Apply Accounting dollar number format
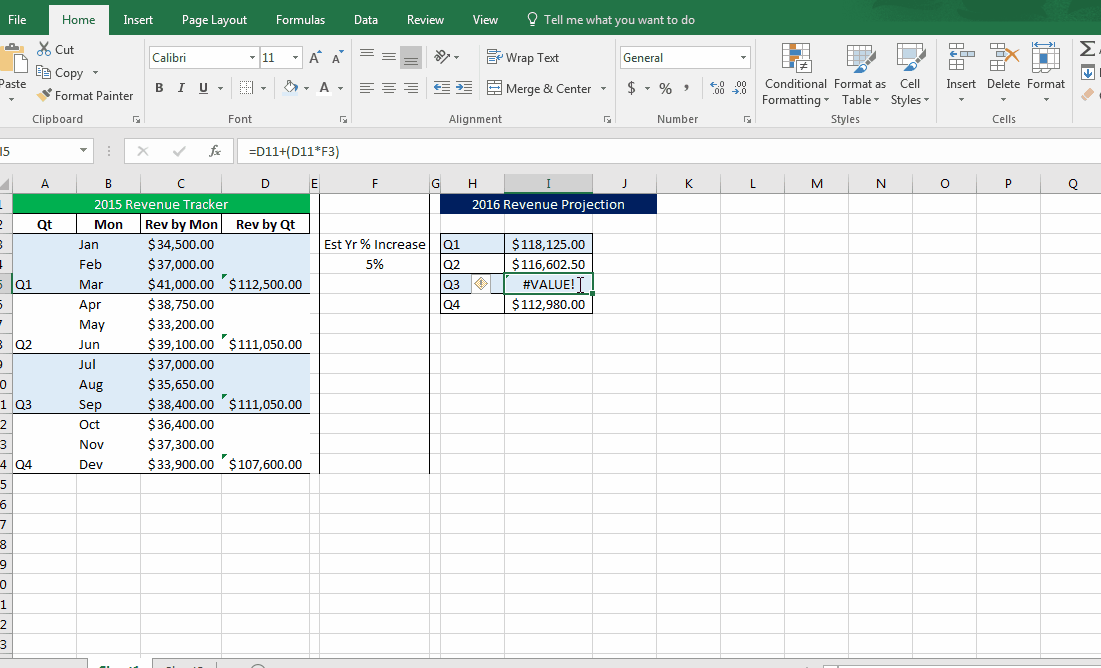Image resolution: width=1101 pixels, height=668 pixels. pyautogui.click(x=631, y=88)
